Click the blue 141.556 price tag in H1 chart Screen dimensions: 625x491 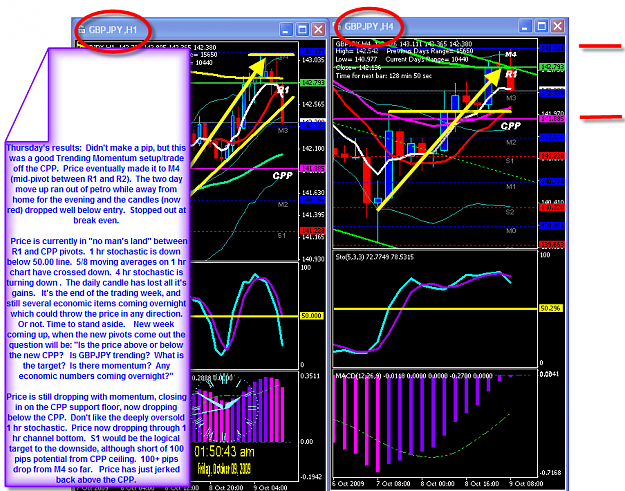pyautogui.click(x=313, y=199)
